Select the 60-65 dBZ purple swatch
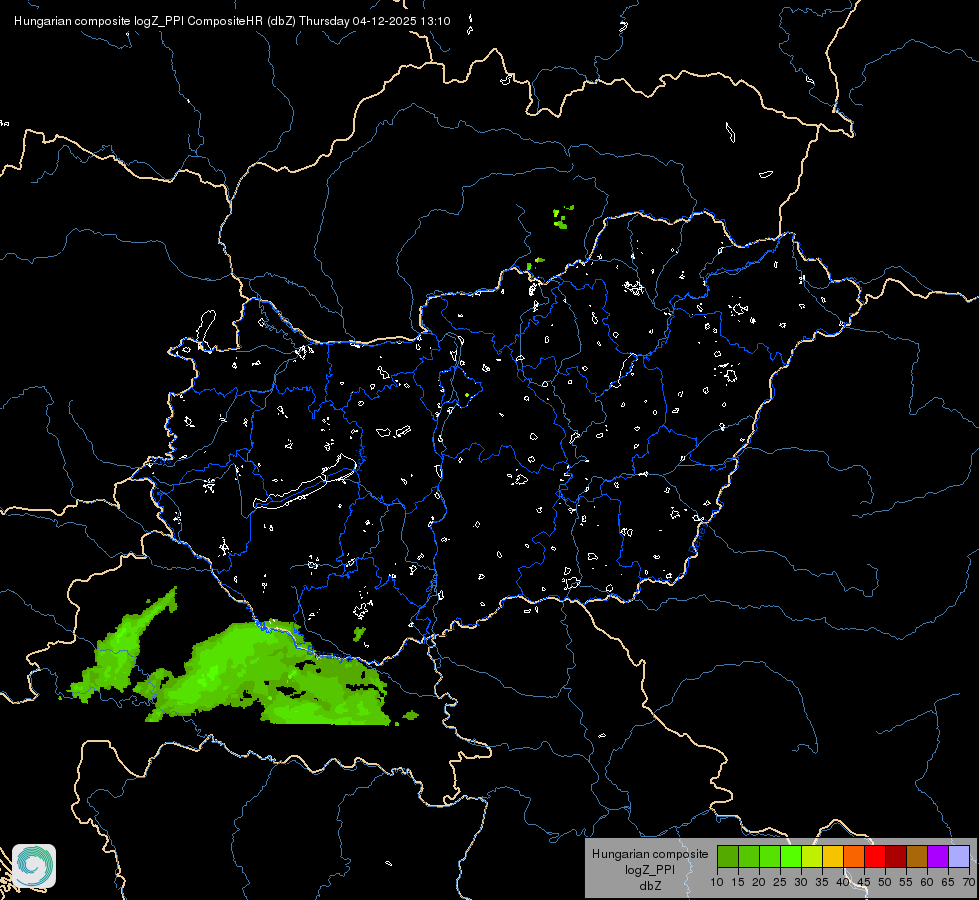This screenshot has width=979, height=900. coord(938,856)
